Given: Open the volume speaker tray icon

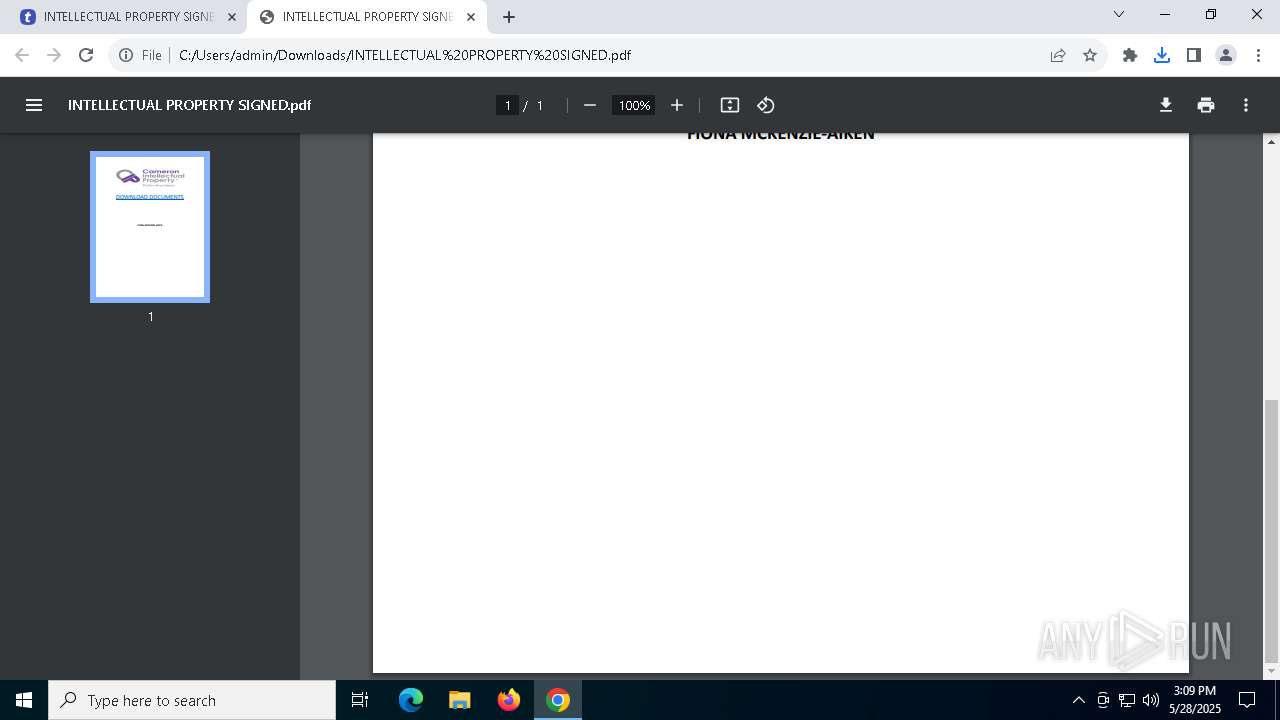Looking at the screenshot, I should click(1151, 700).
